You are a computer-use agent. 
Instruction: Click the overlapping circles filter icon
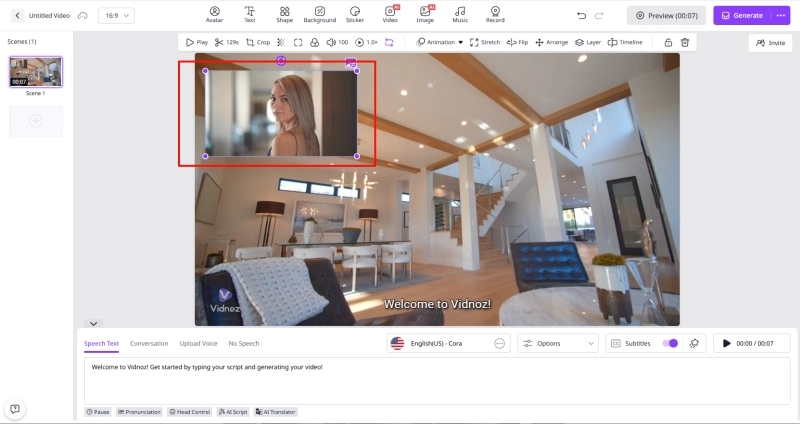point(315,42)
